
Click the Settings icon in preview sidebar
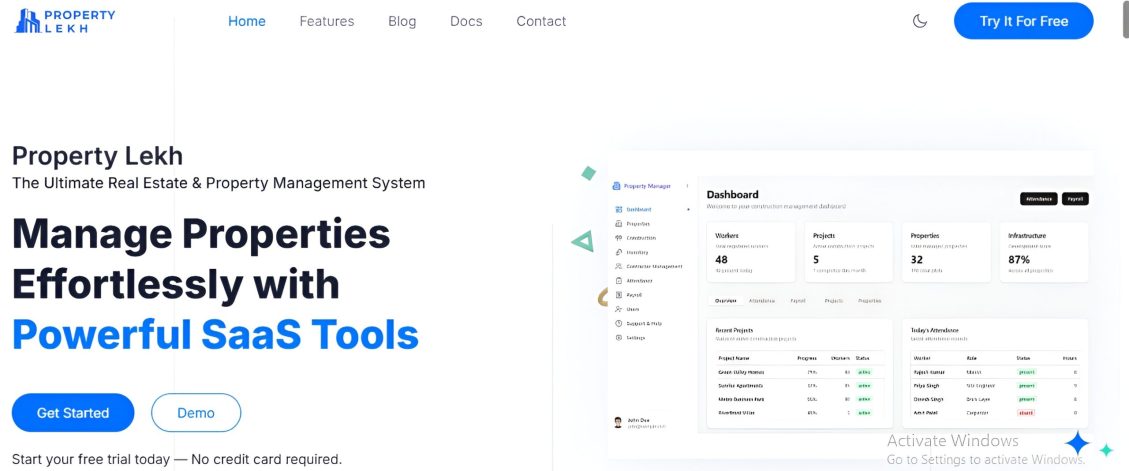tap(619, 338)
